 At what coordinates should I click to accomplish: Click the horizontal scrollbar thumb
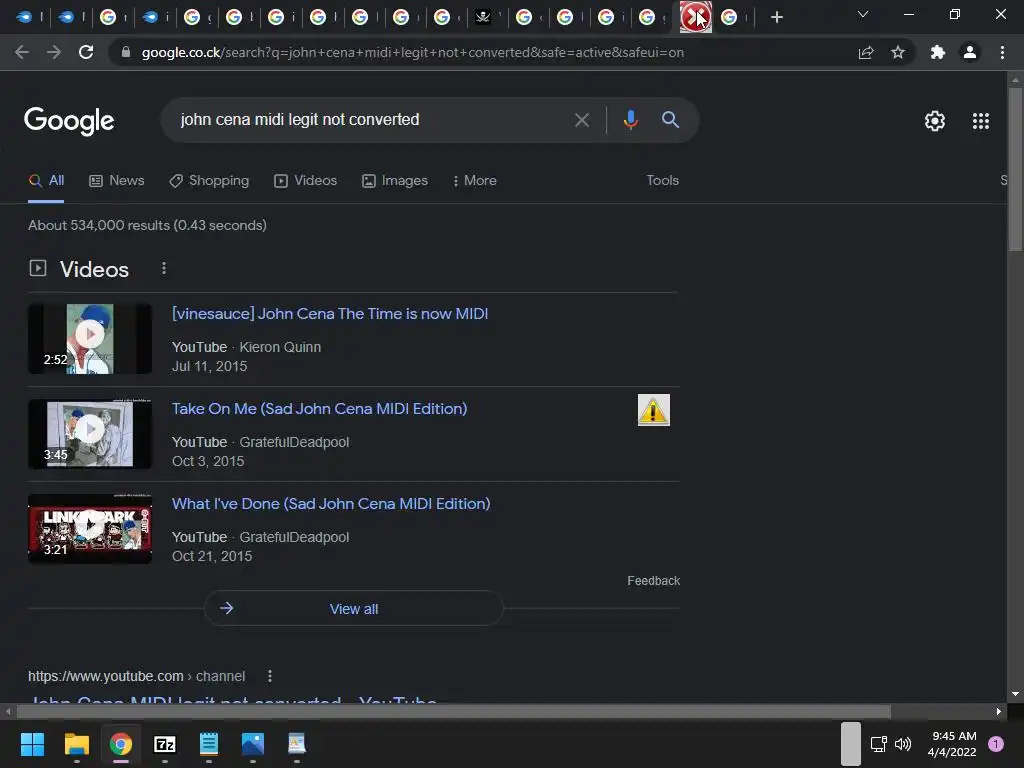pos(454,711)
